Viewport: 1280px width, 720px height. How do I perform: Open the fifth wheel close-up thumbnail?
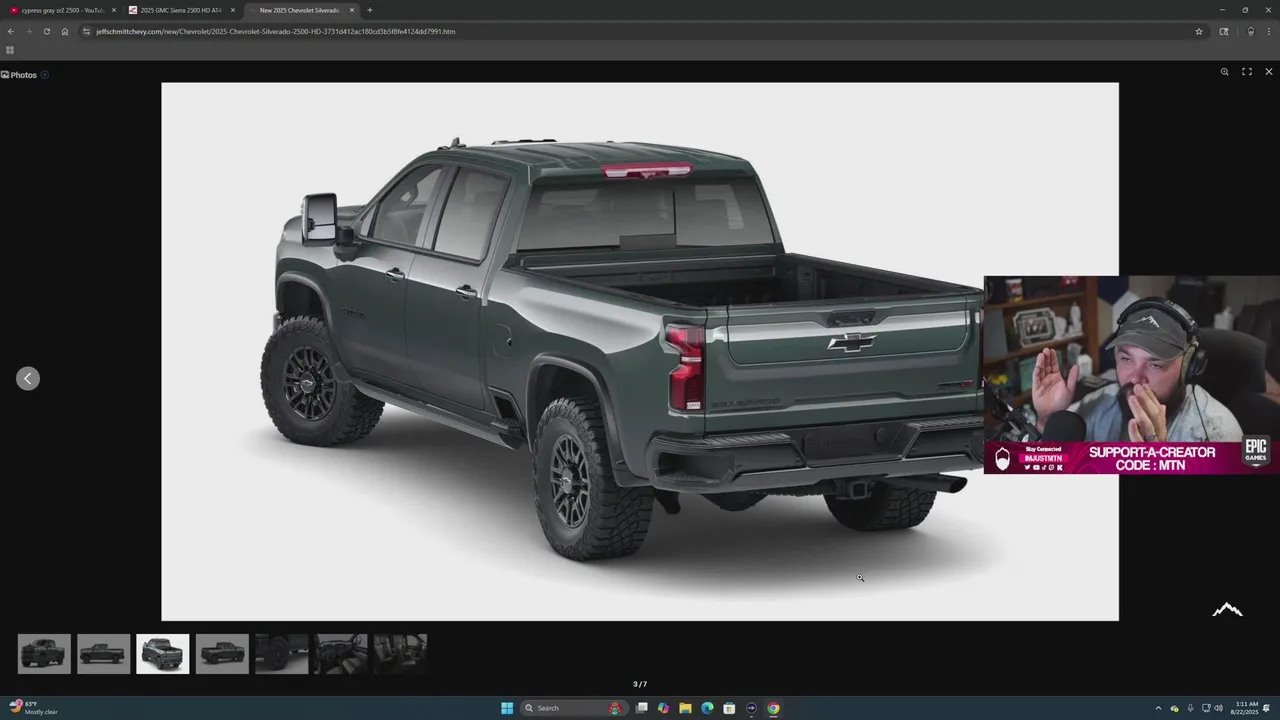[281, 654]
